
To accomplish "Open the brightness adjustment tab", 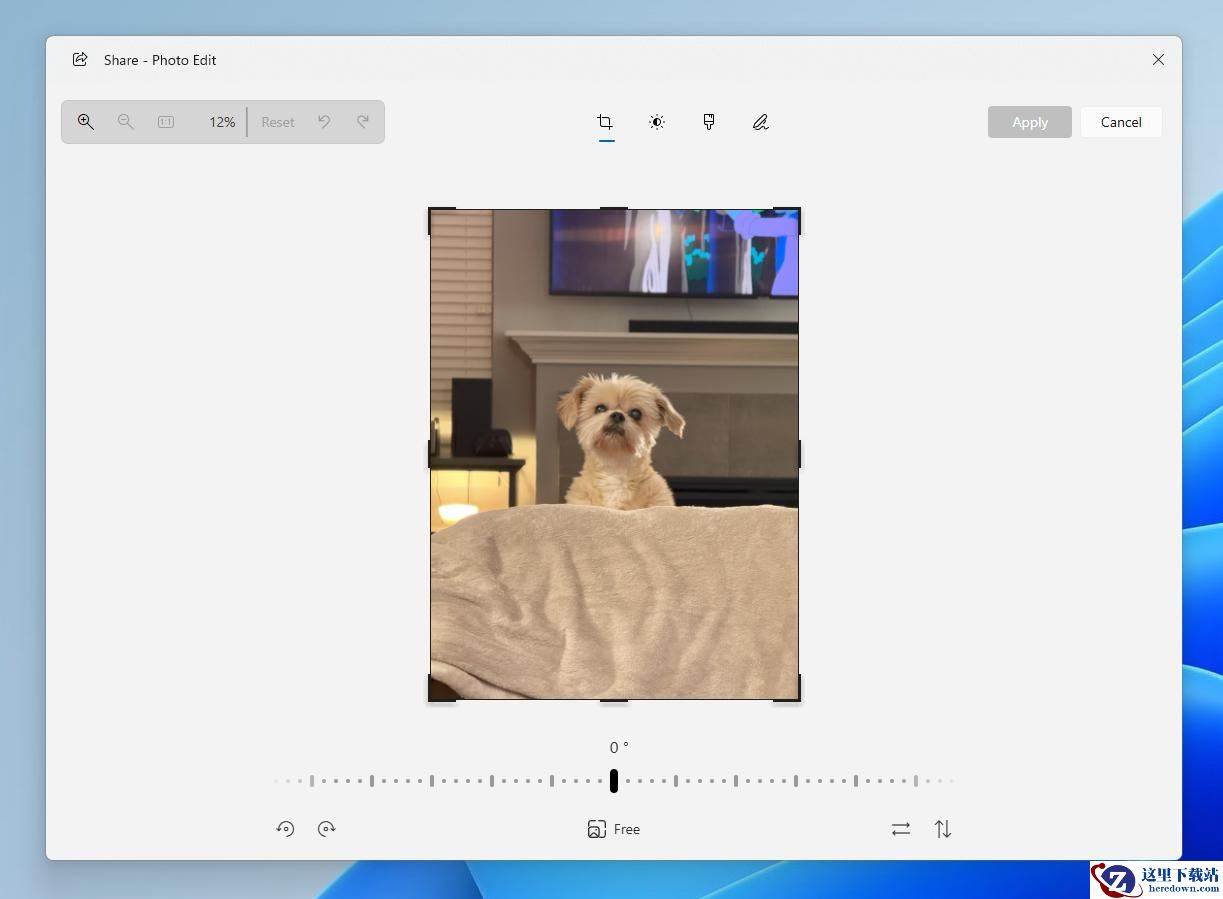I will click(x=657, y=122).
